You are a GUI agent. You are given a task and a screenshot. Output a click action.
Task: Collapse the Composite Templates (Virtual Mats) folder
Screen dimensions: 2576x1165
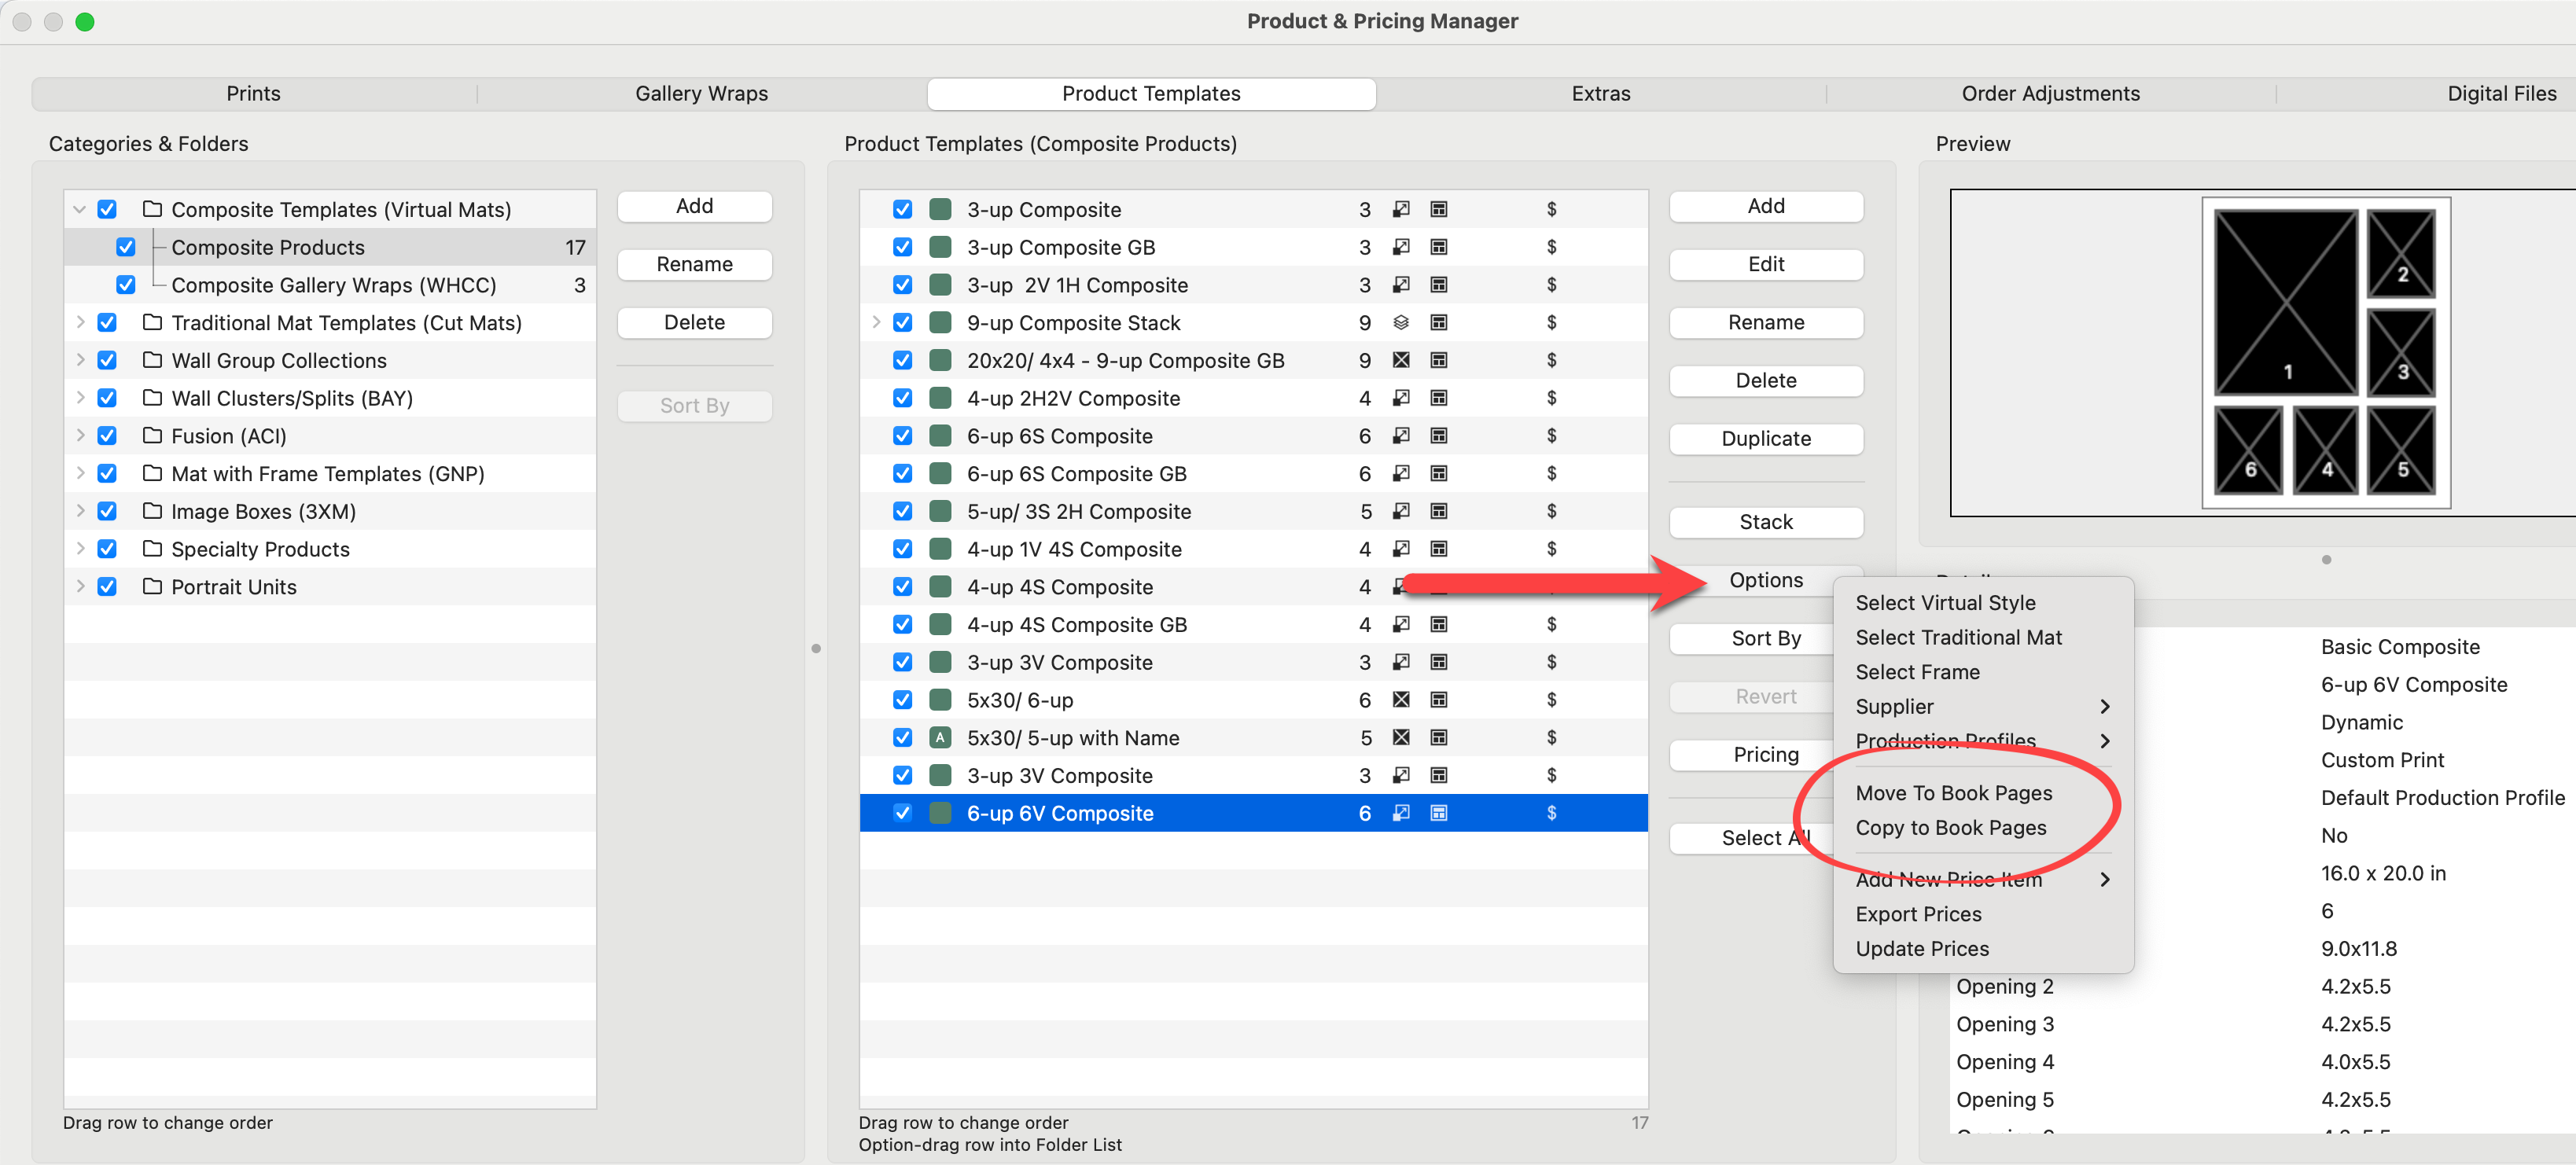[80, 210]
